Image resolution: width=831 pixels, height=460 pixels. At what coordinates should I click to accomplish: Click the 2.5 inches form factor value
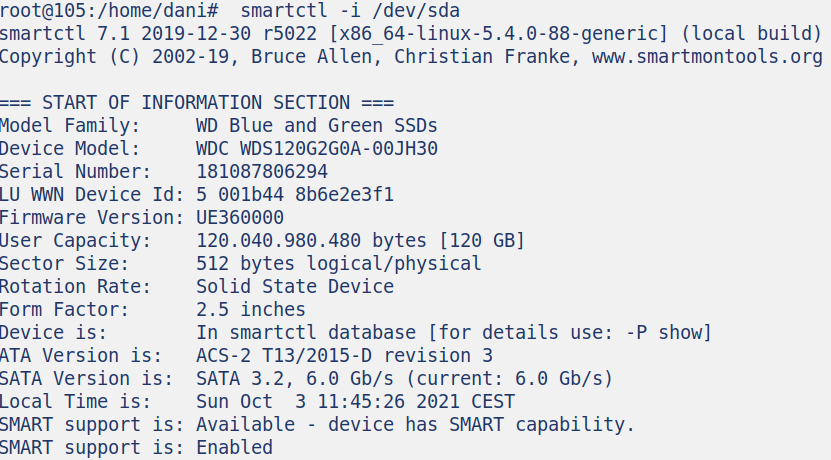[251, 310]
